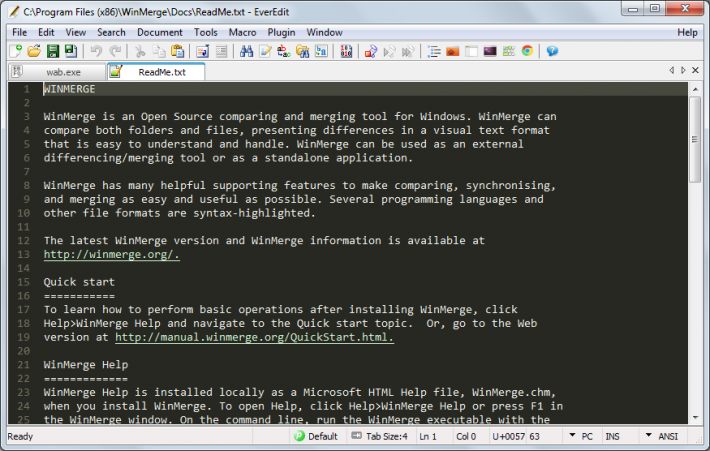Click the play multiple macro icon
Viewport: 710px width, 451px height.
tap(408, 51)
